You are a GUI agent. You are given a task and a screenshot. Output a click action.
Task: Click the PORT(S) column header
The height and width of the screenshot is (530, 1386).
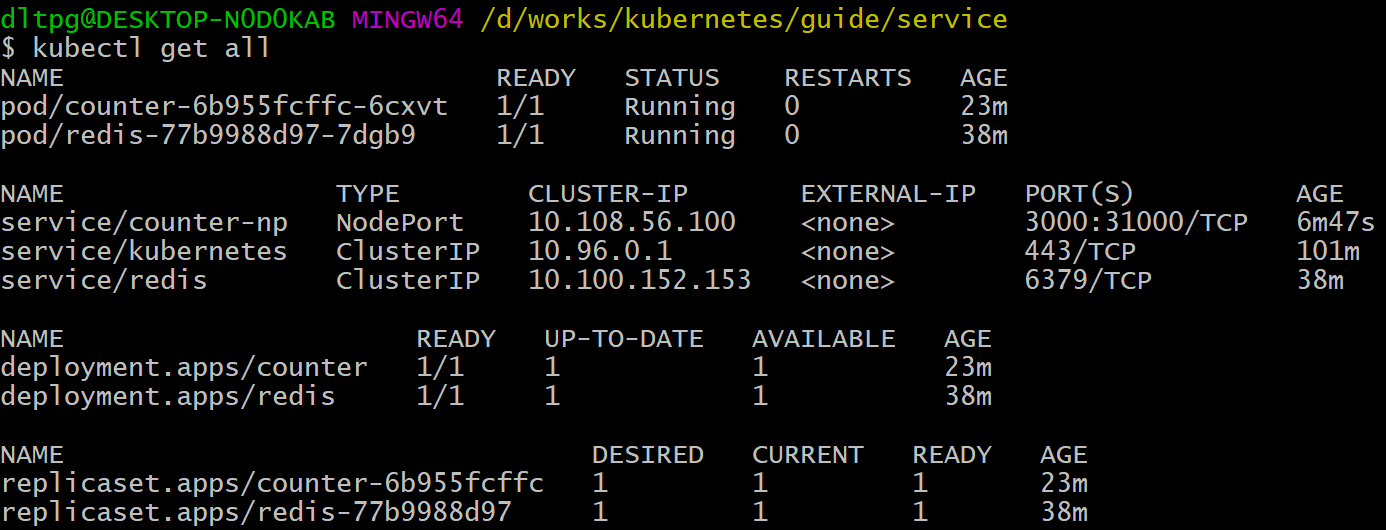(1080, 194)
